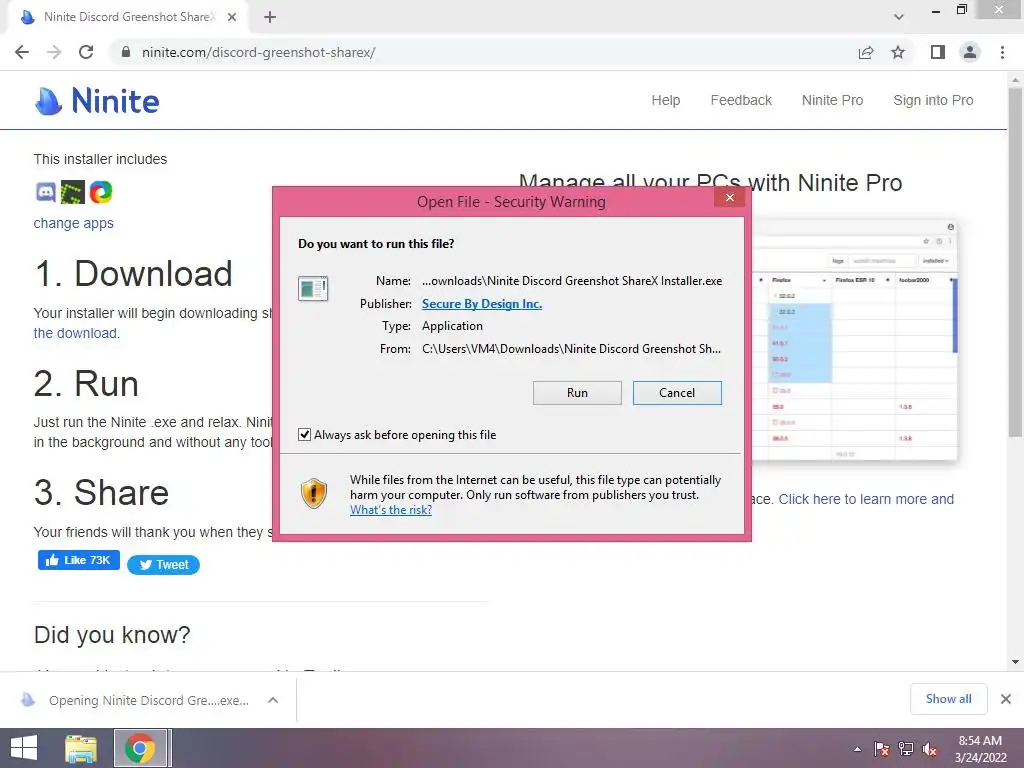The height and width of the screenshot is (768, 1024).
Task: Click the Did you know? heading
Action: (x=112, y=635)
